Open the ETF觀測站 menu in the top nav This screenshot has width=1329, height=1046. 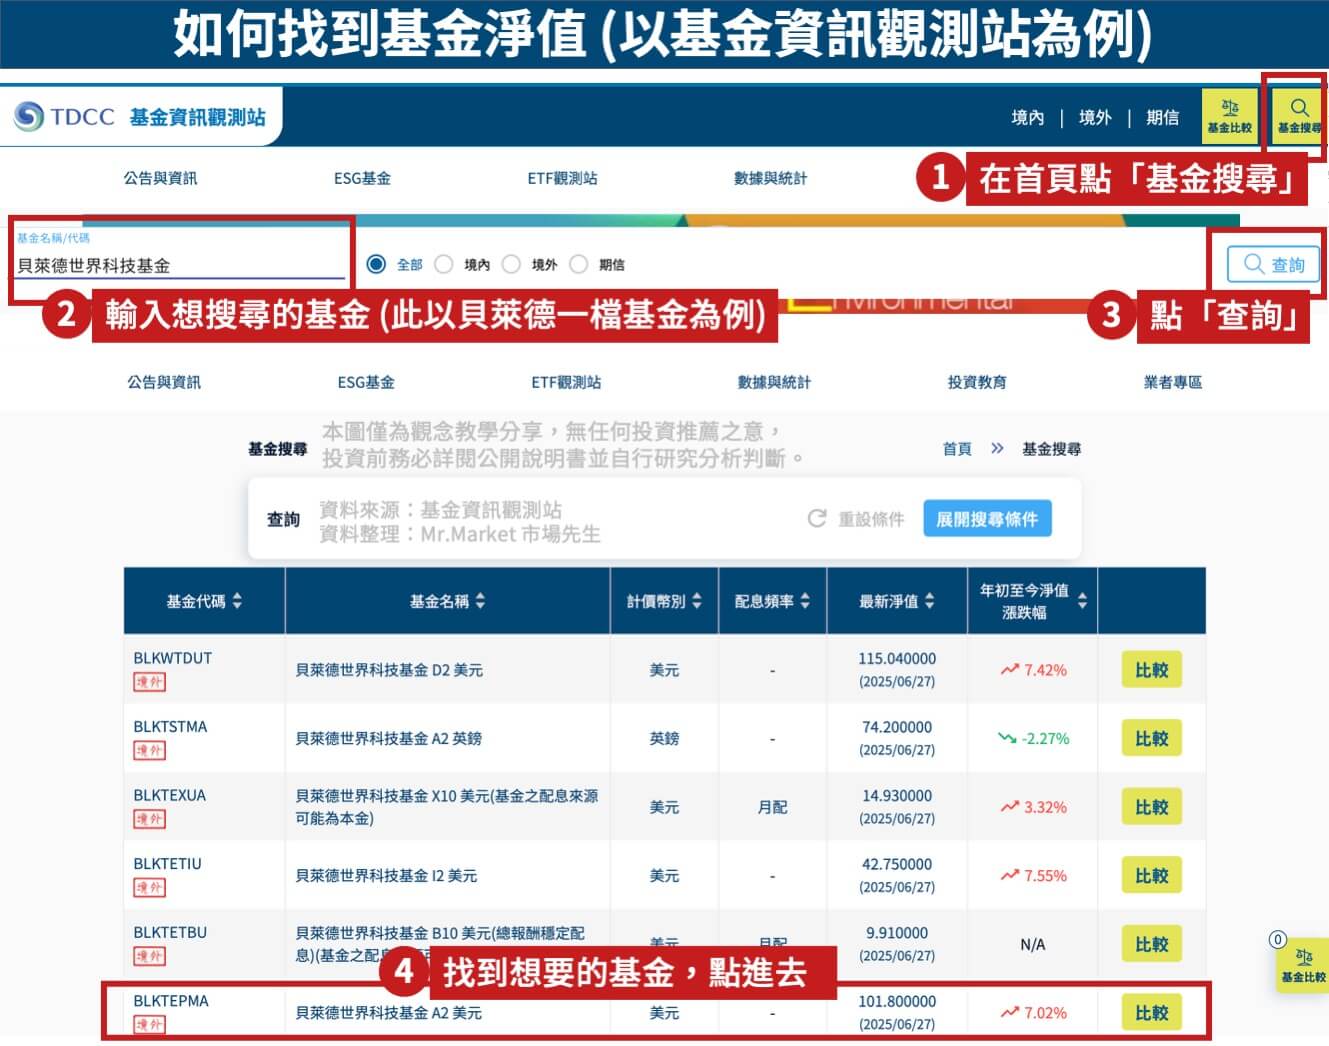[562, 178]
